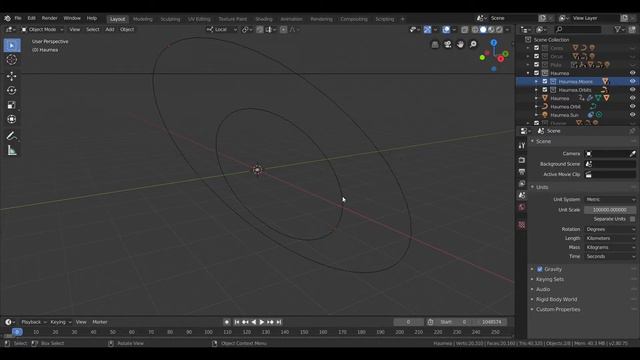
Task: Click the Unit Scale value field
Action: pyautogui.click(x=610, y=210)
